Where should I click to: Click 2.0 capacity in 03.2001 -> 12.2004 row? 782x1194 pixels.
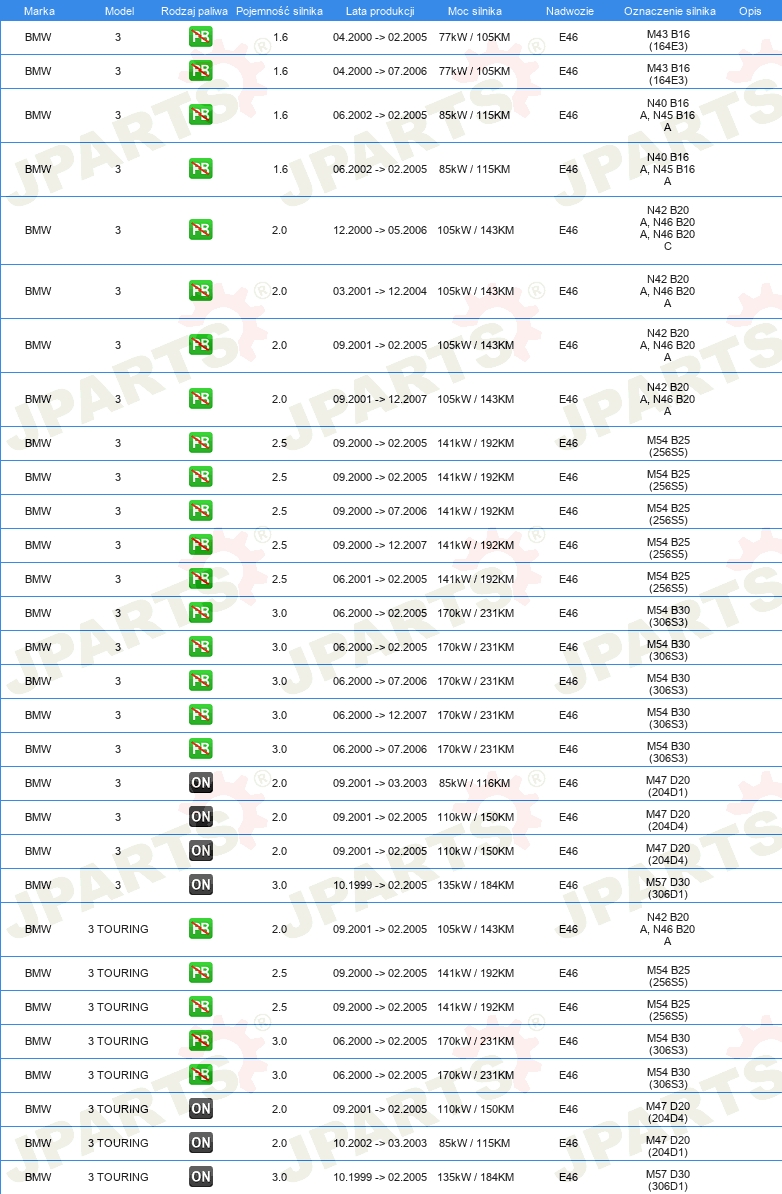point(279,291)
